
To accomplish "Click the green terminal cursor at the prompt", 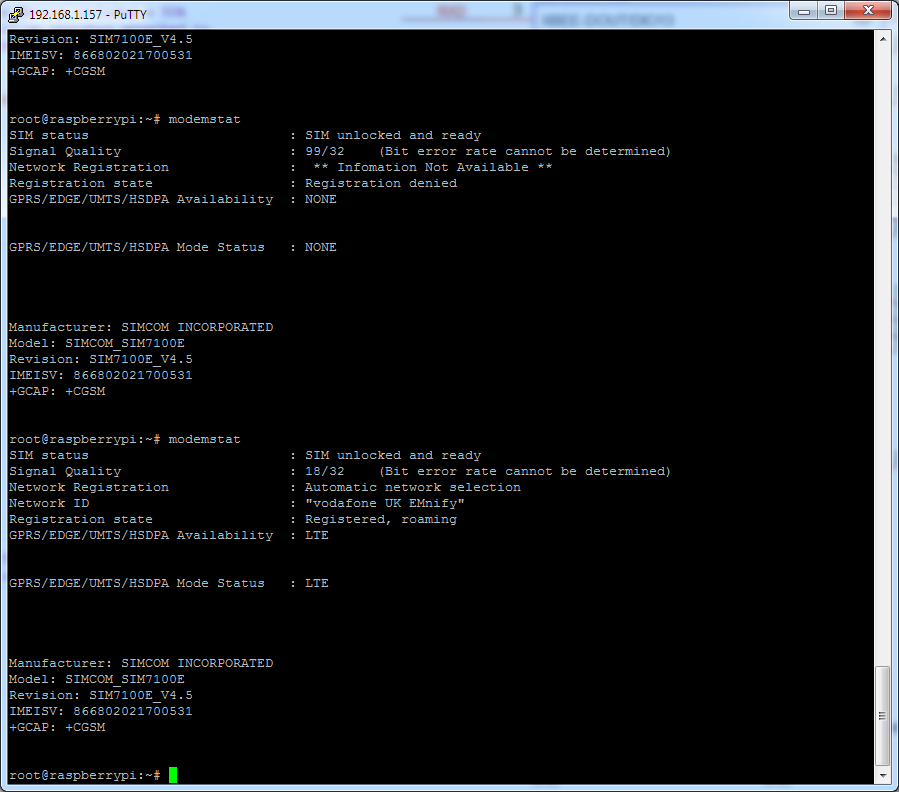I will (x=173, y=775).
